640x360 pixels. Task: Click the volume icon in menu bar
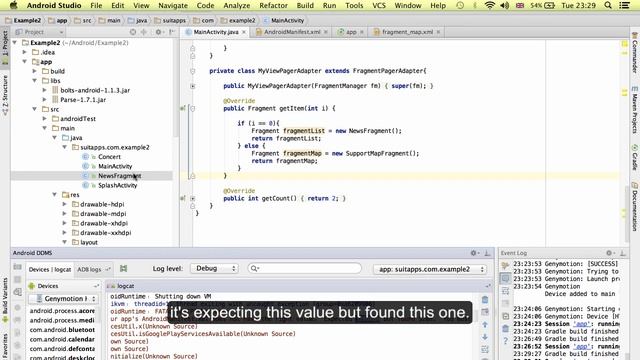504,5
